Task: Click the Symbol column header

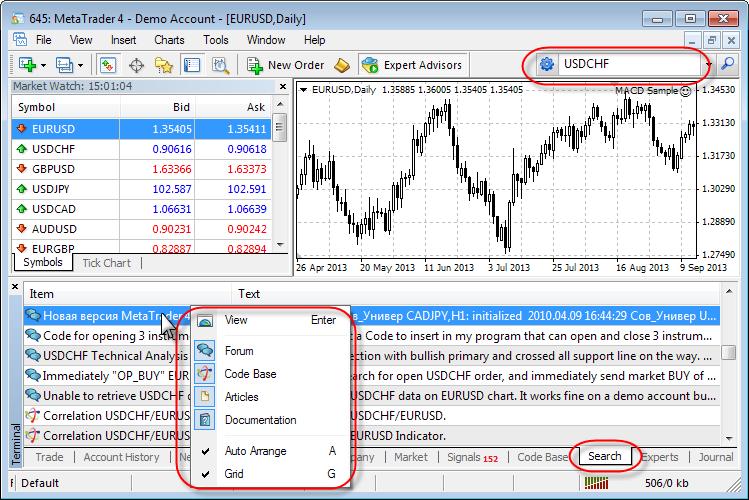Action: (x=66, y=107)
